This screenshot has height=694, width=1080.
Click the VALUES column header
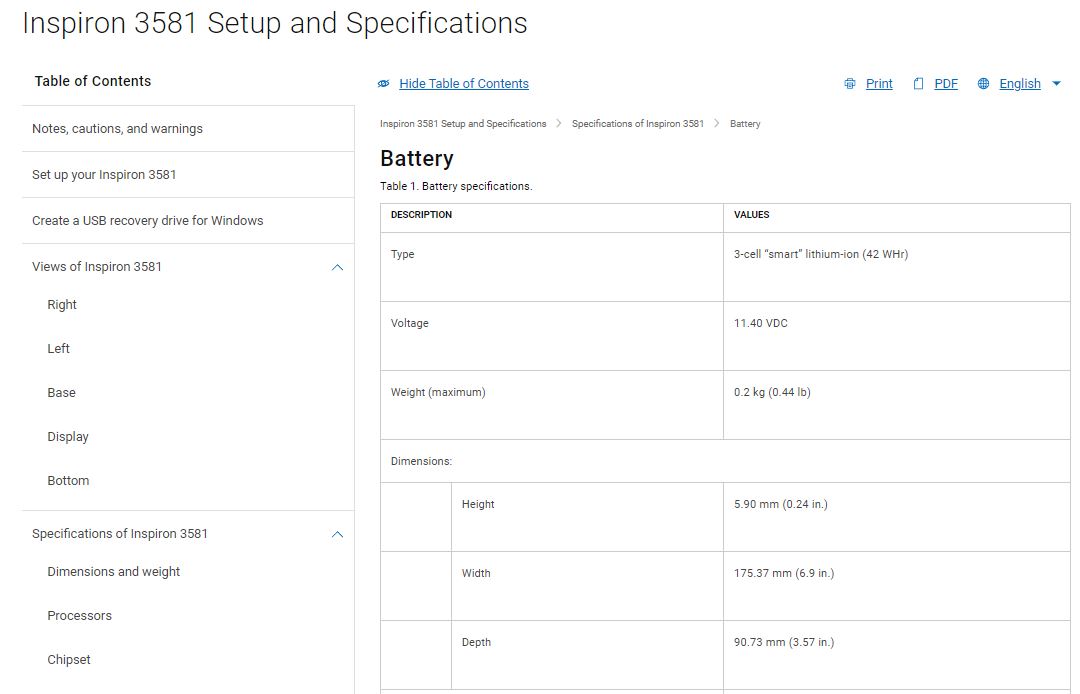751,215
